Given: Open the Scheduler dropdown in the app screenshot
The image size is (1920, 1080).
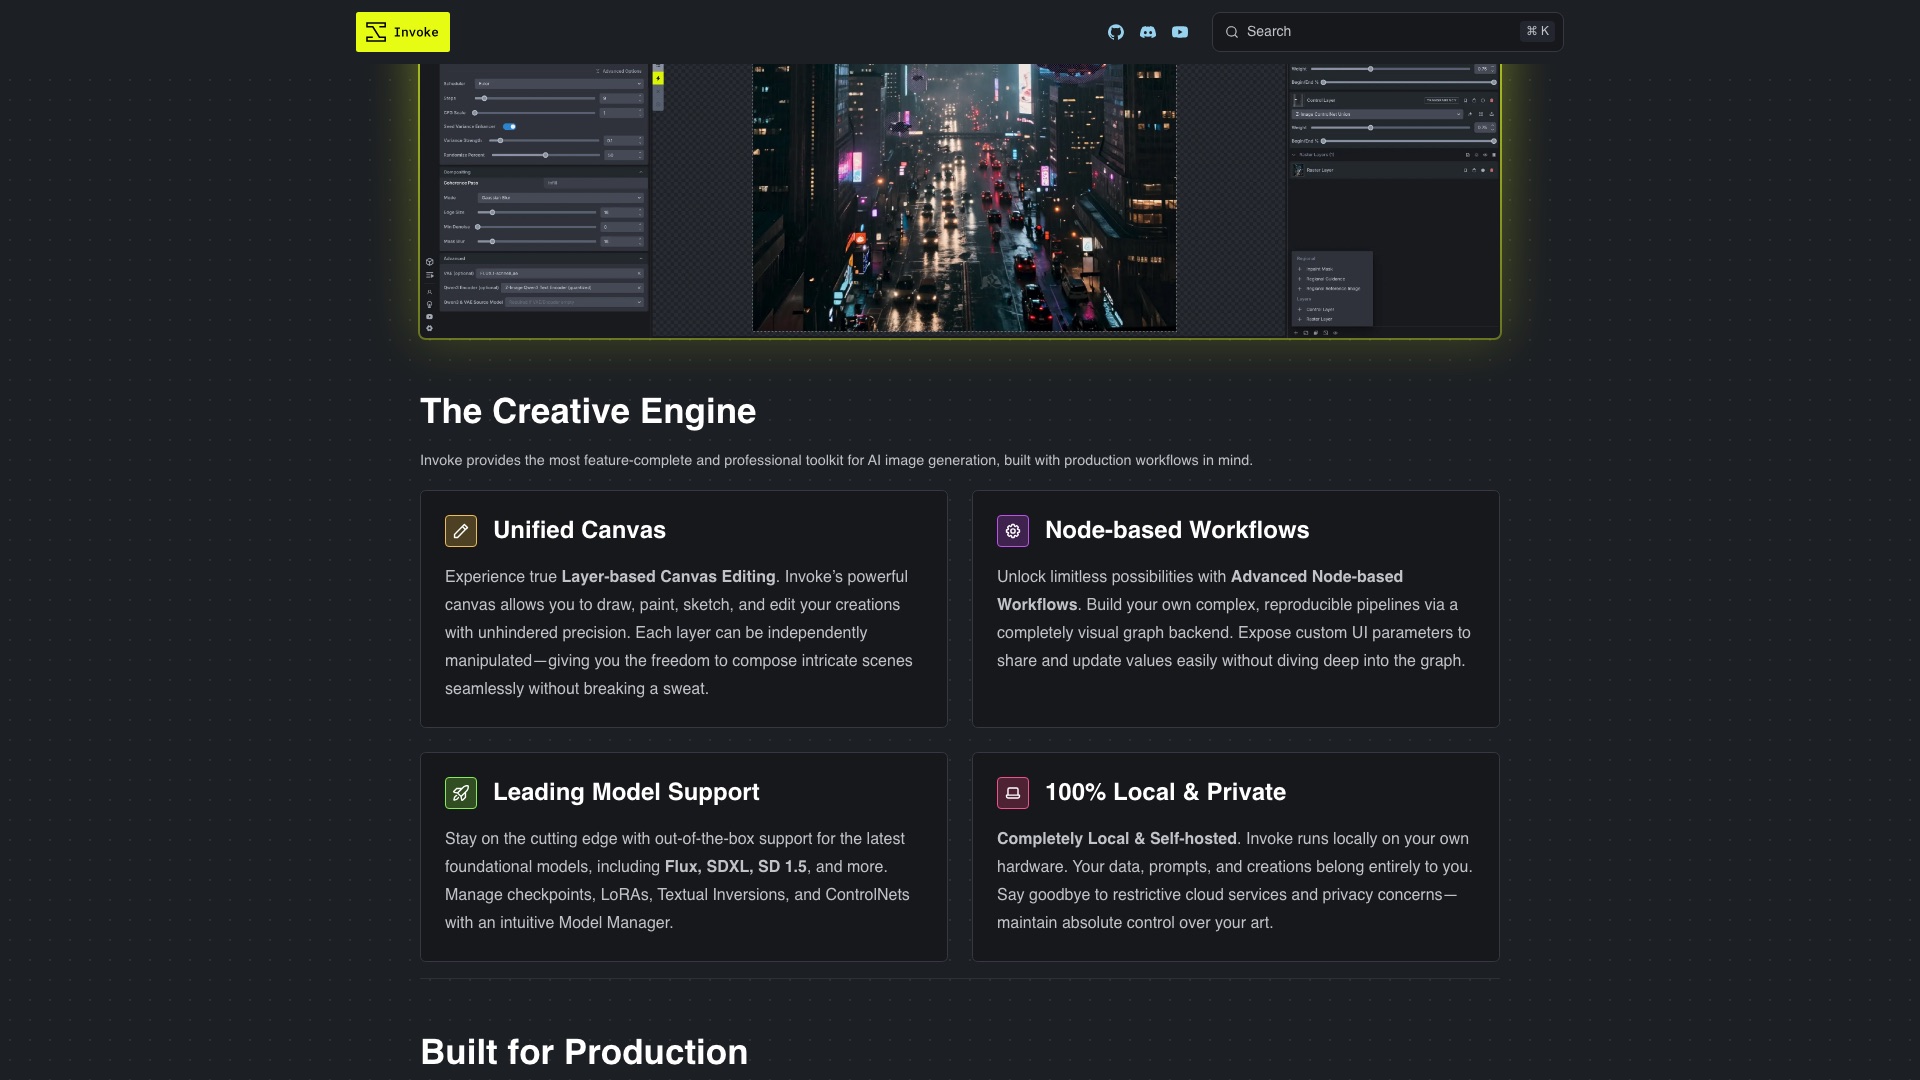Looking at the screenshot, I should click(559, 84).
